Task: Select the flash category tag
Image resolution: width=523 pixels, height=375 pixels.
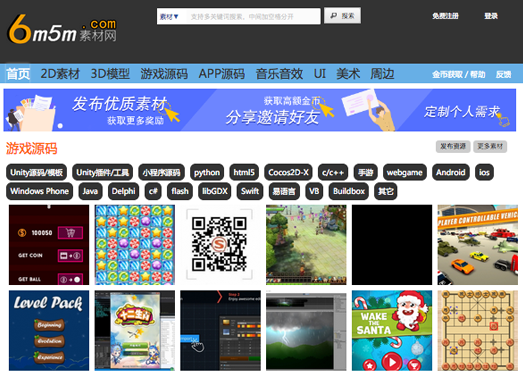Action: [180, 191]
